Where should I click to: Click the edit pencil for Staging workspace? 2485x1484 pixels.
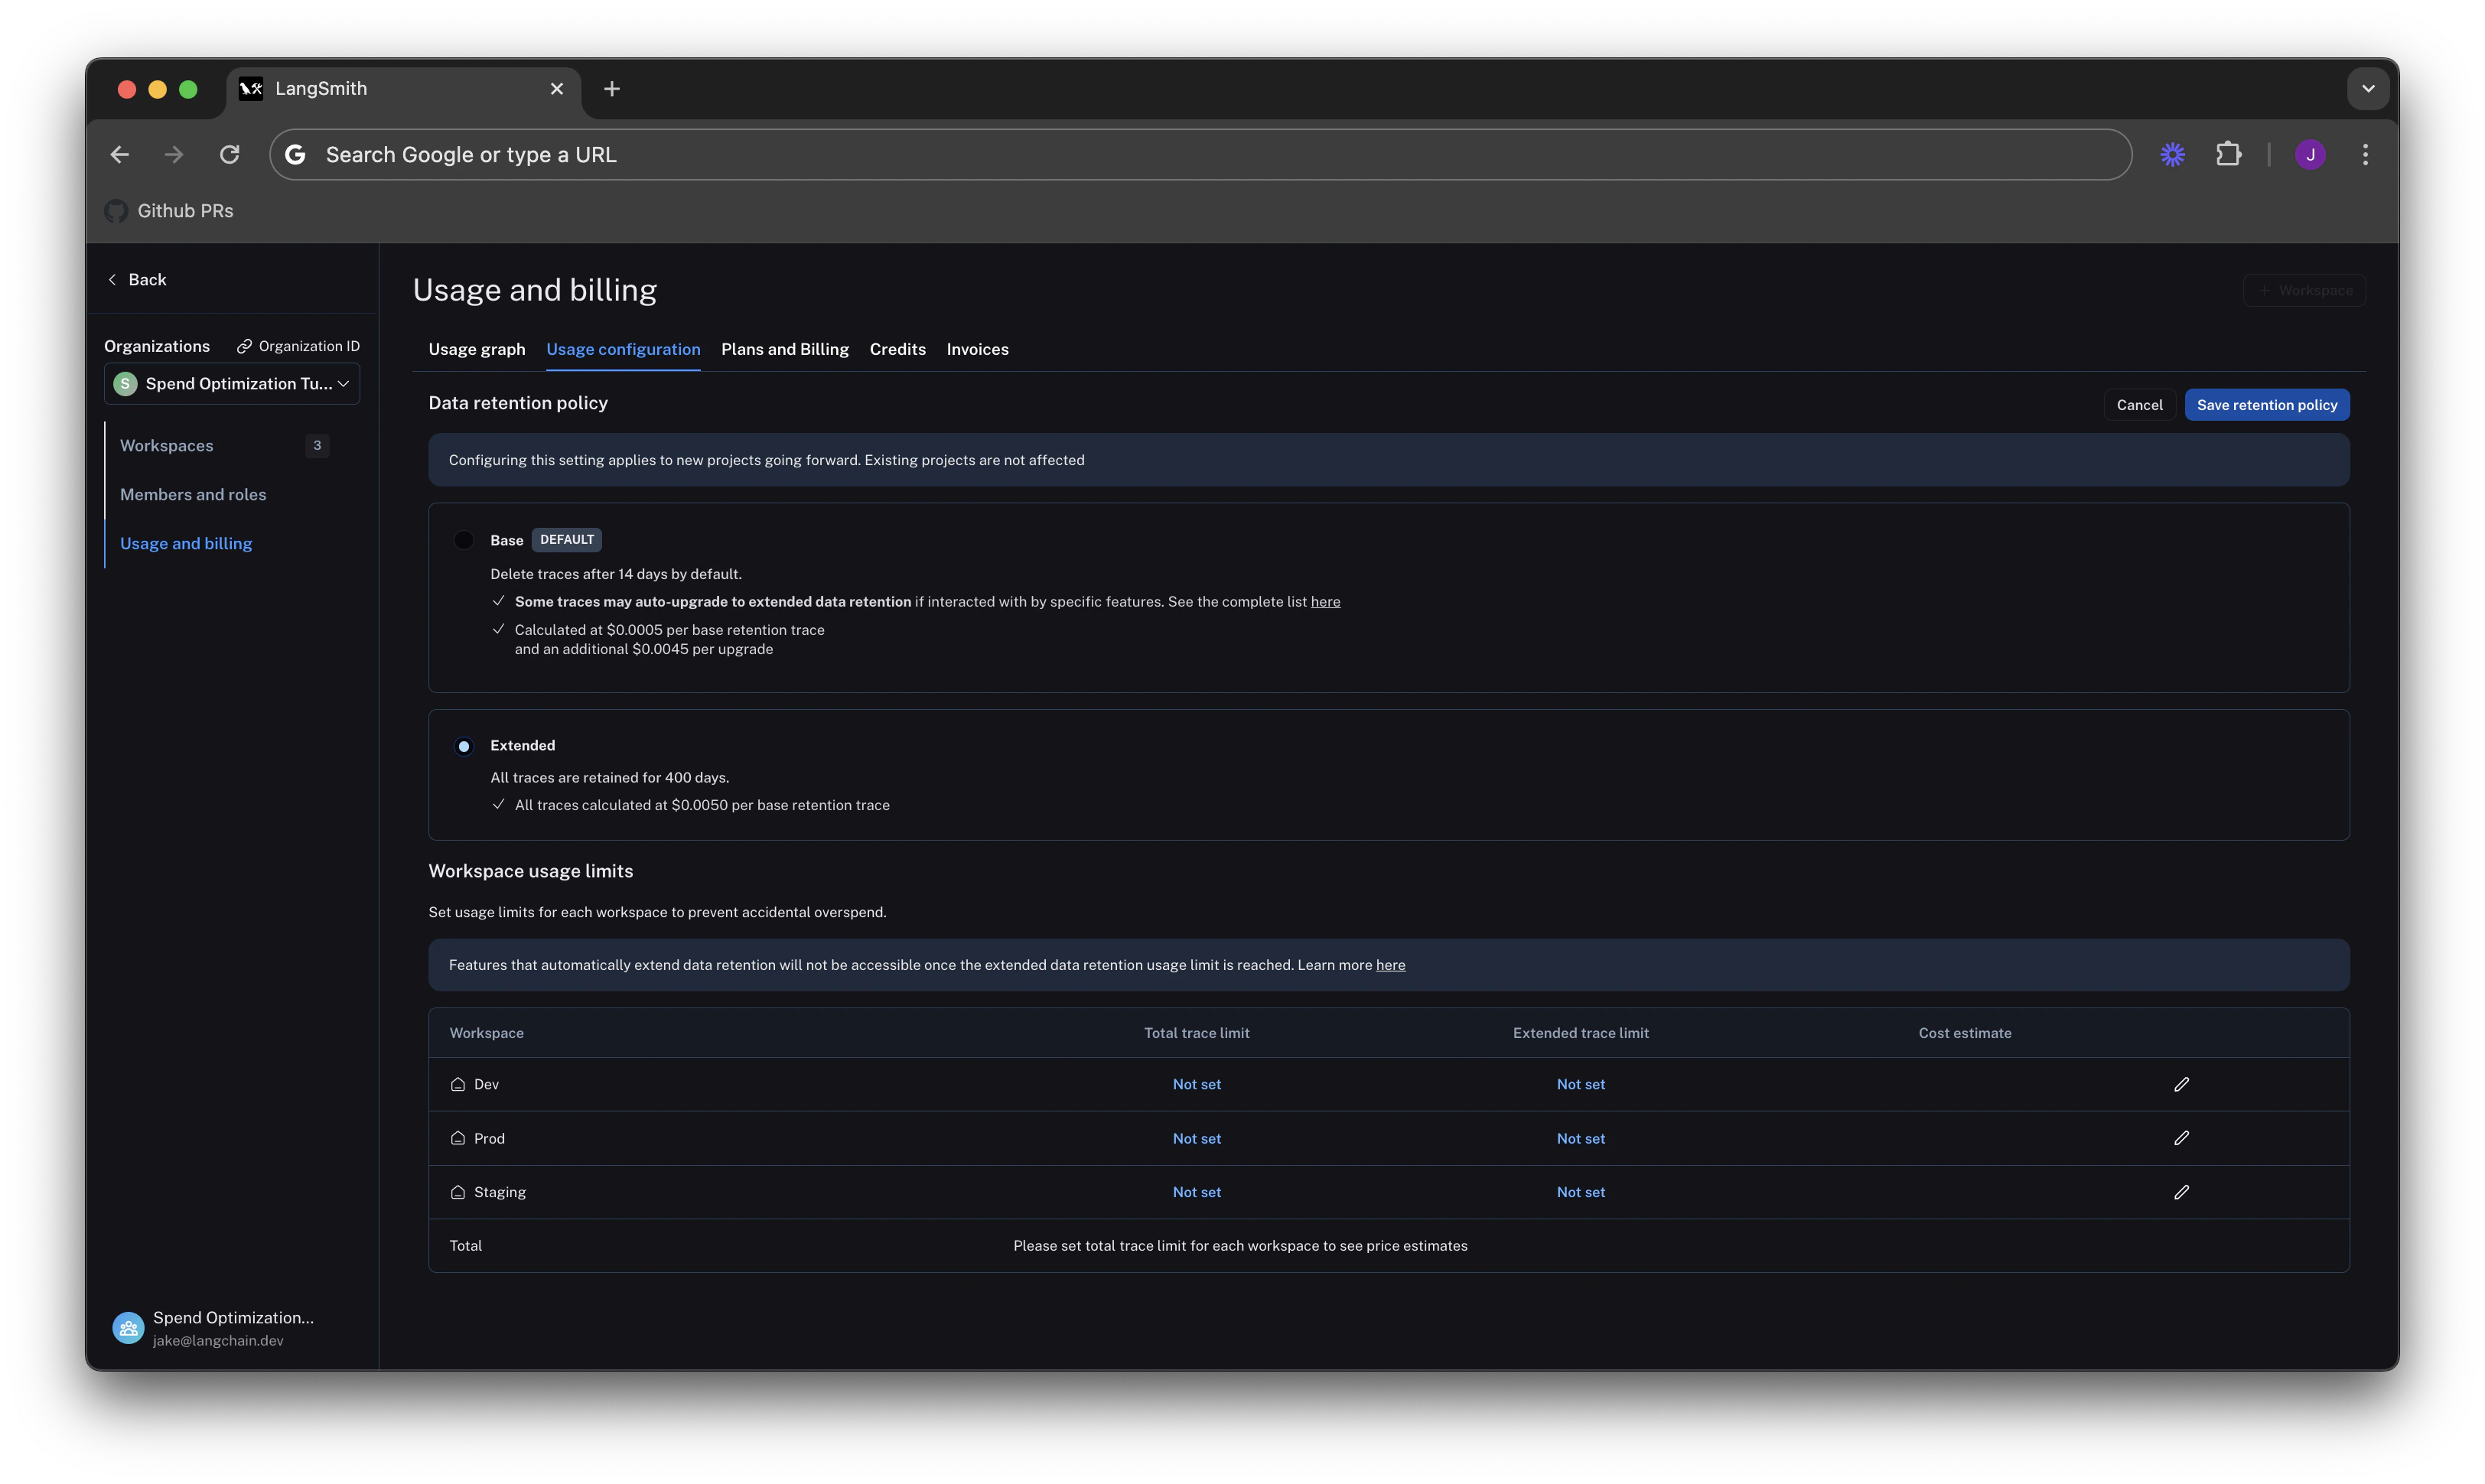(x=2181, y=1192)
